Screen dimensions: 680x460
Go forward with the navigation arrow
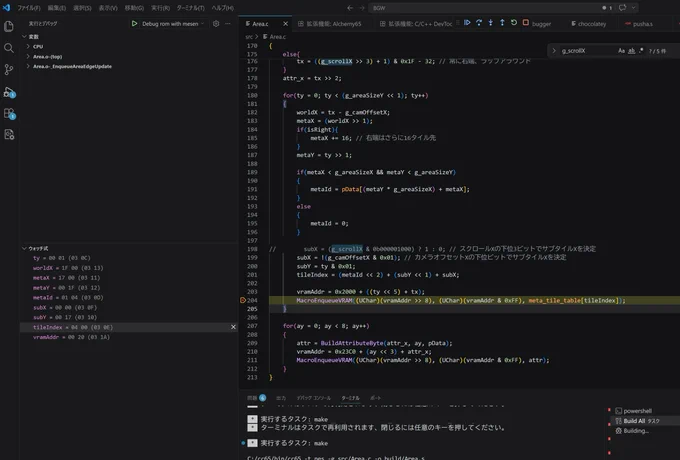(x=362, y=8)
